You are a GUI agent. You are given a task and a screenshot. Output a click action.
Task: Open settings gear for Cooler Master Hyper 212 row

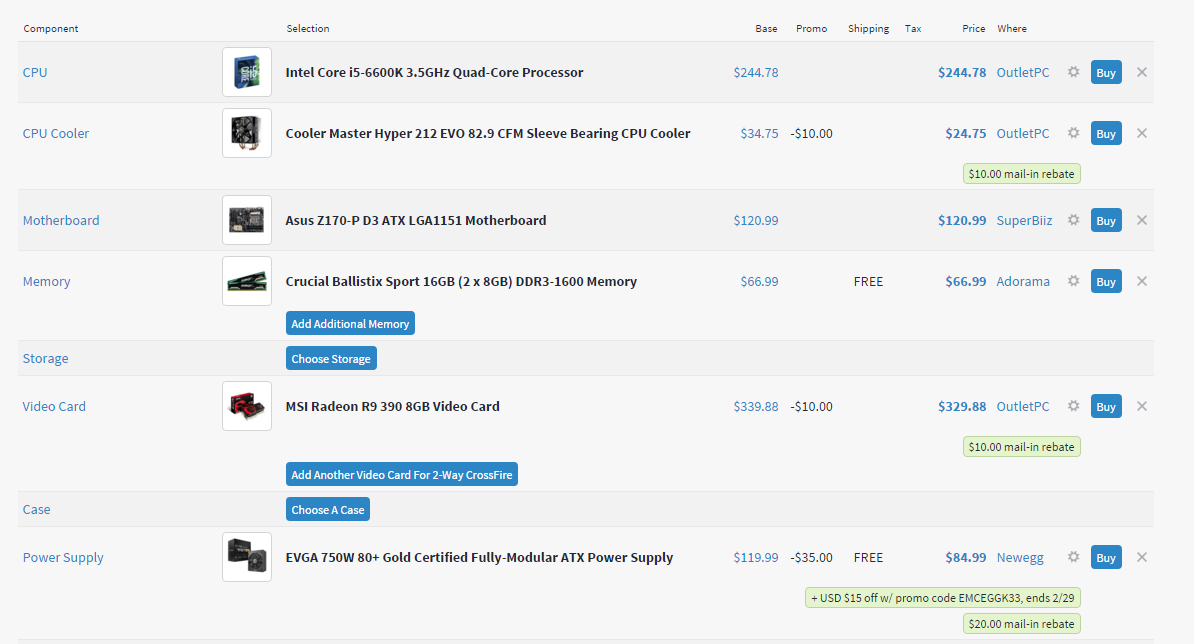(1073, 132)
